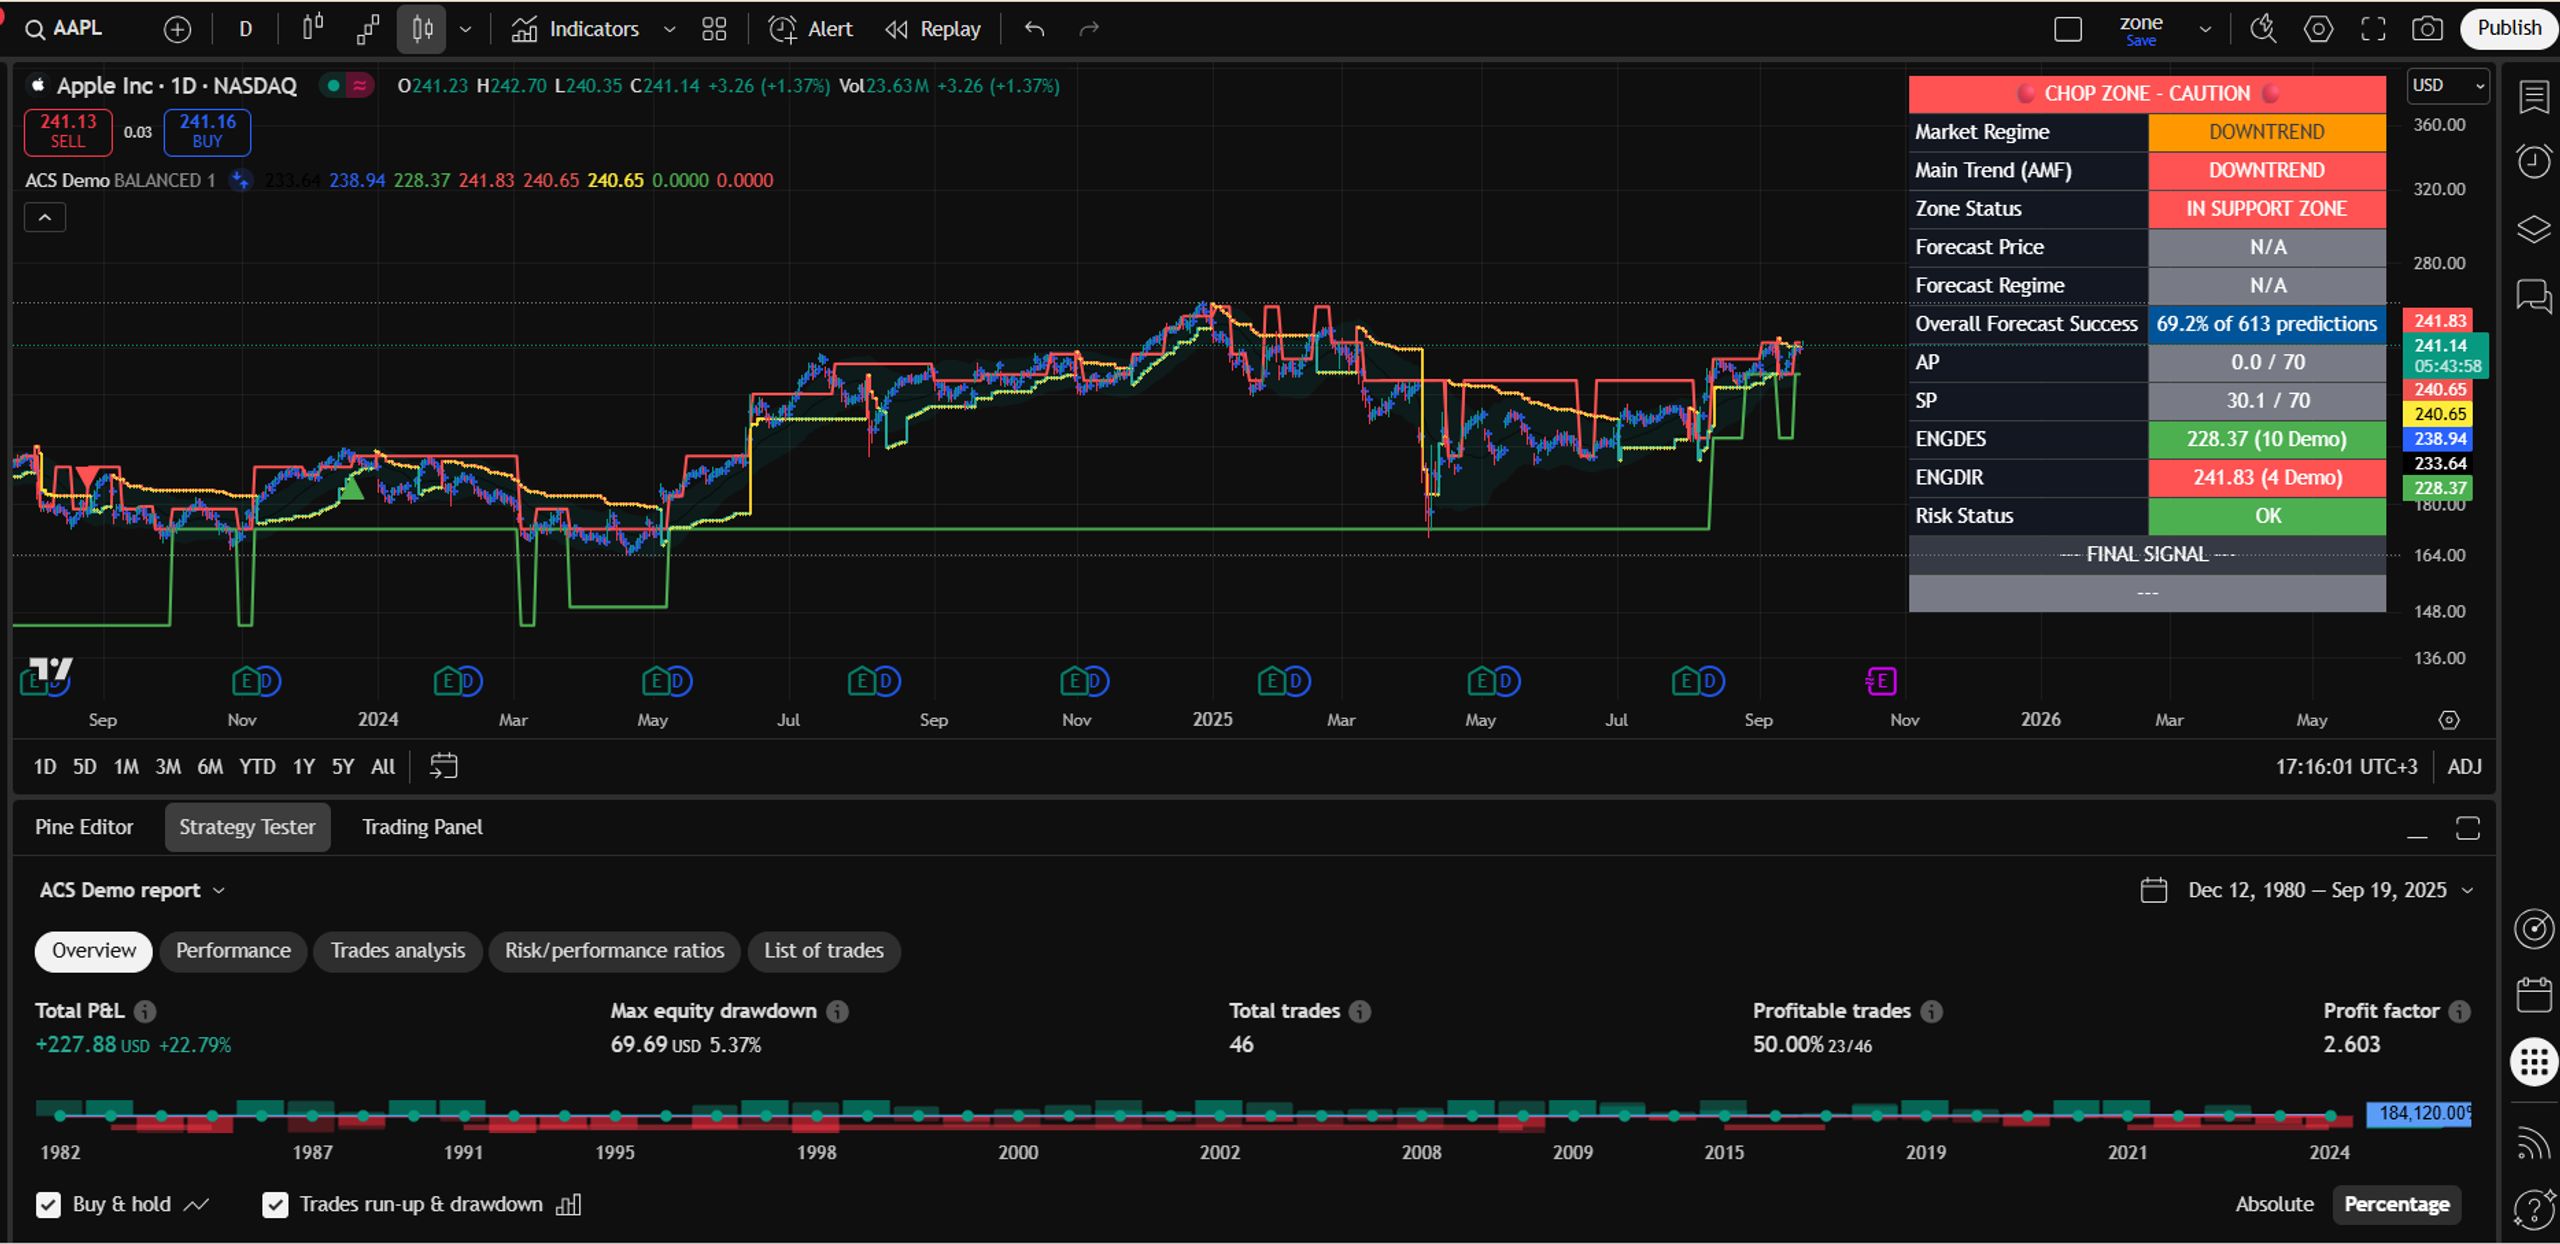2560x1244 pixels.
Task: Collapse the indicator legend with chevron
Action: [45, 217]
